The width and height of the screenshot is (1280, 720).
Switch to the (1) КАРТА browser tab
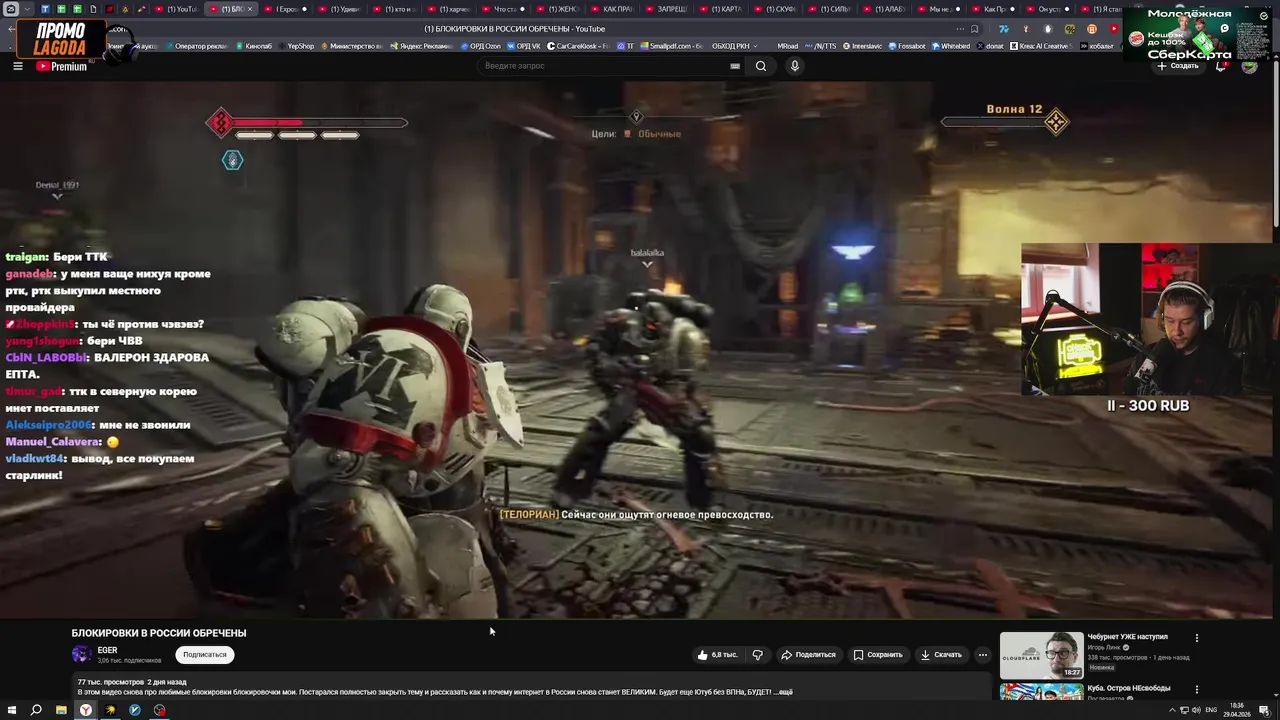pyautogui.click(x=720, y=9)
